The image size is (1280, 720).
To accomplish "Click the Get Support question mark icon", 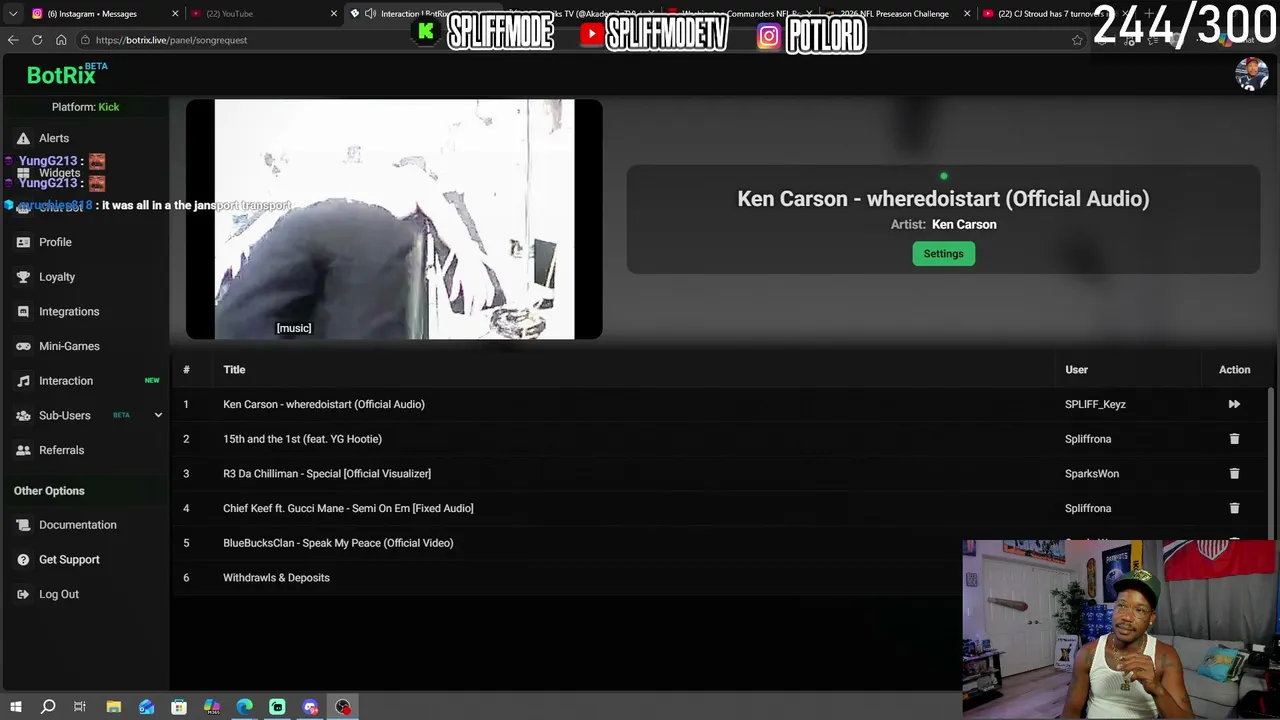I will pyautogui.click(x=23, y=560).
